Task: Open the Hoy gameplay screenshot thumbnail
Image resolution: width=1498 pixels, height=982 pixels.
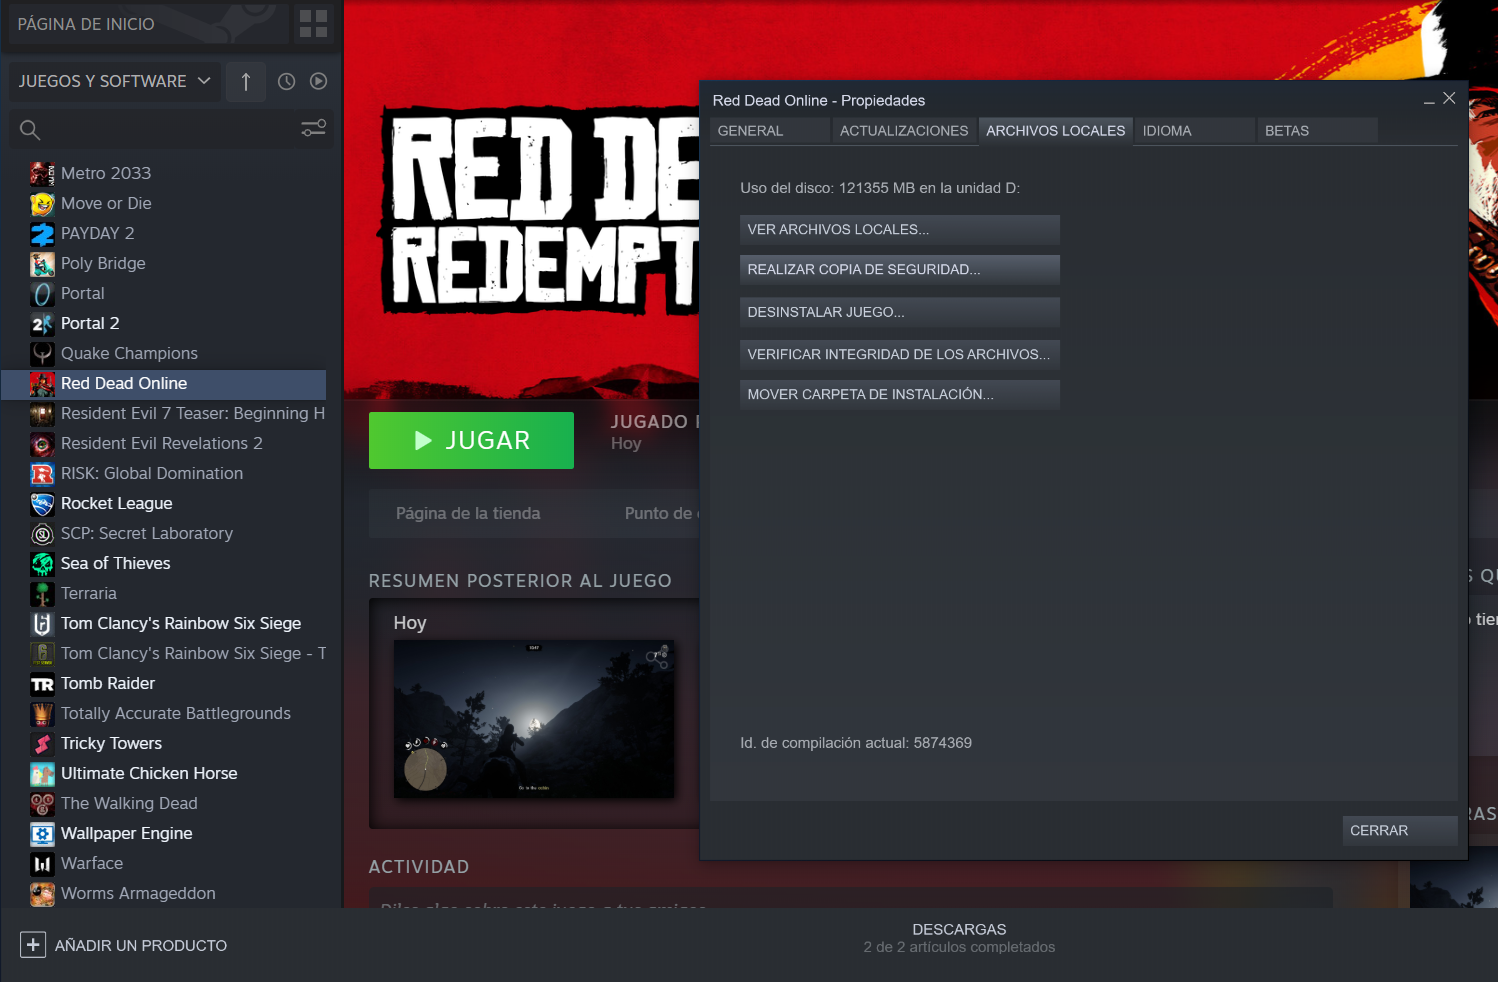Action: point(534,719)
